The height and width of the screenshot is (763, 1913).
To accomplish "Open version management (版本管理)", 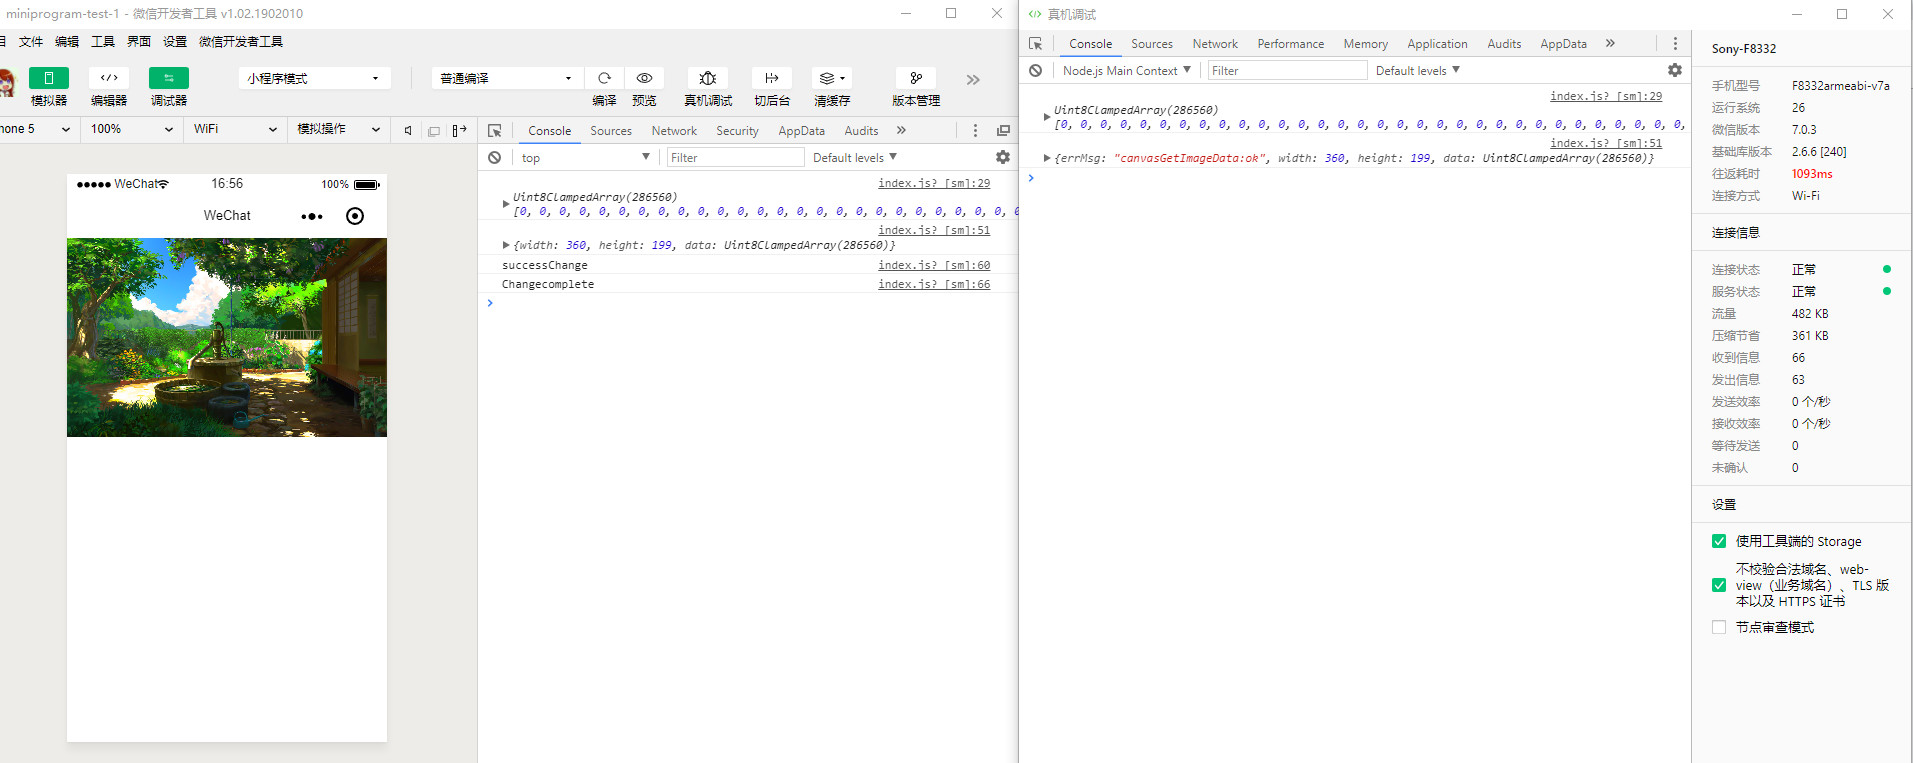I will (x=916, y=78).
